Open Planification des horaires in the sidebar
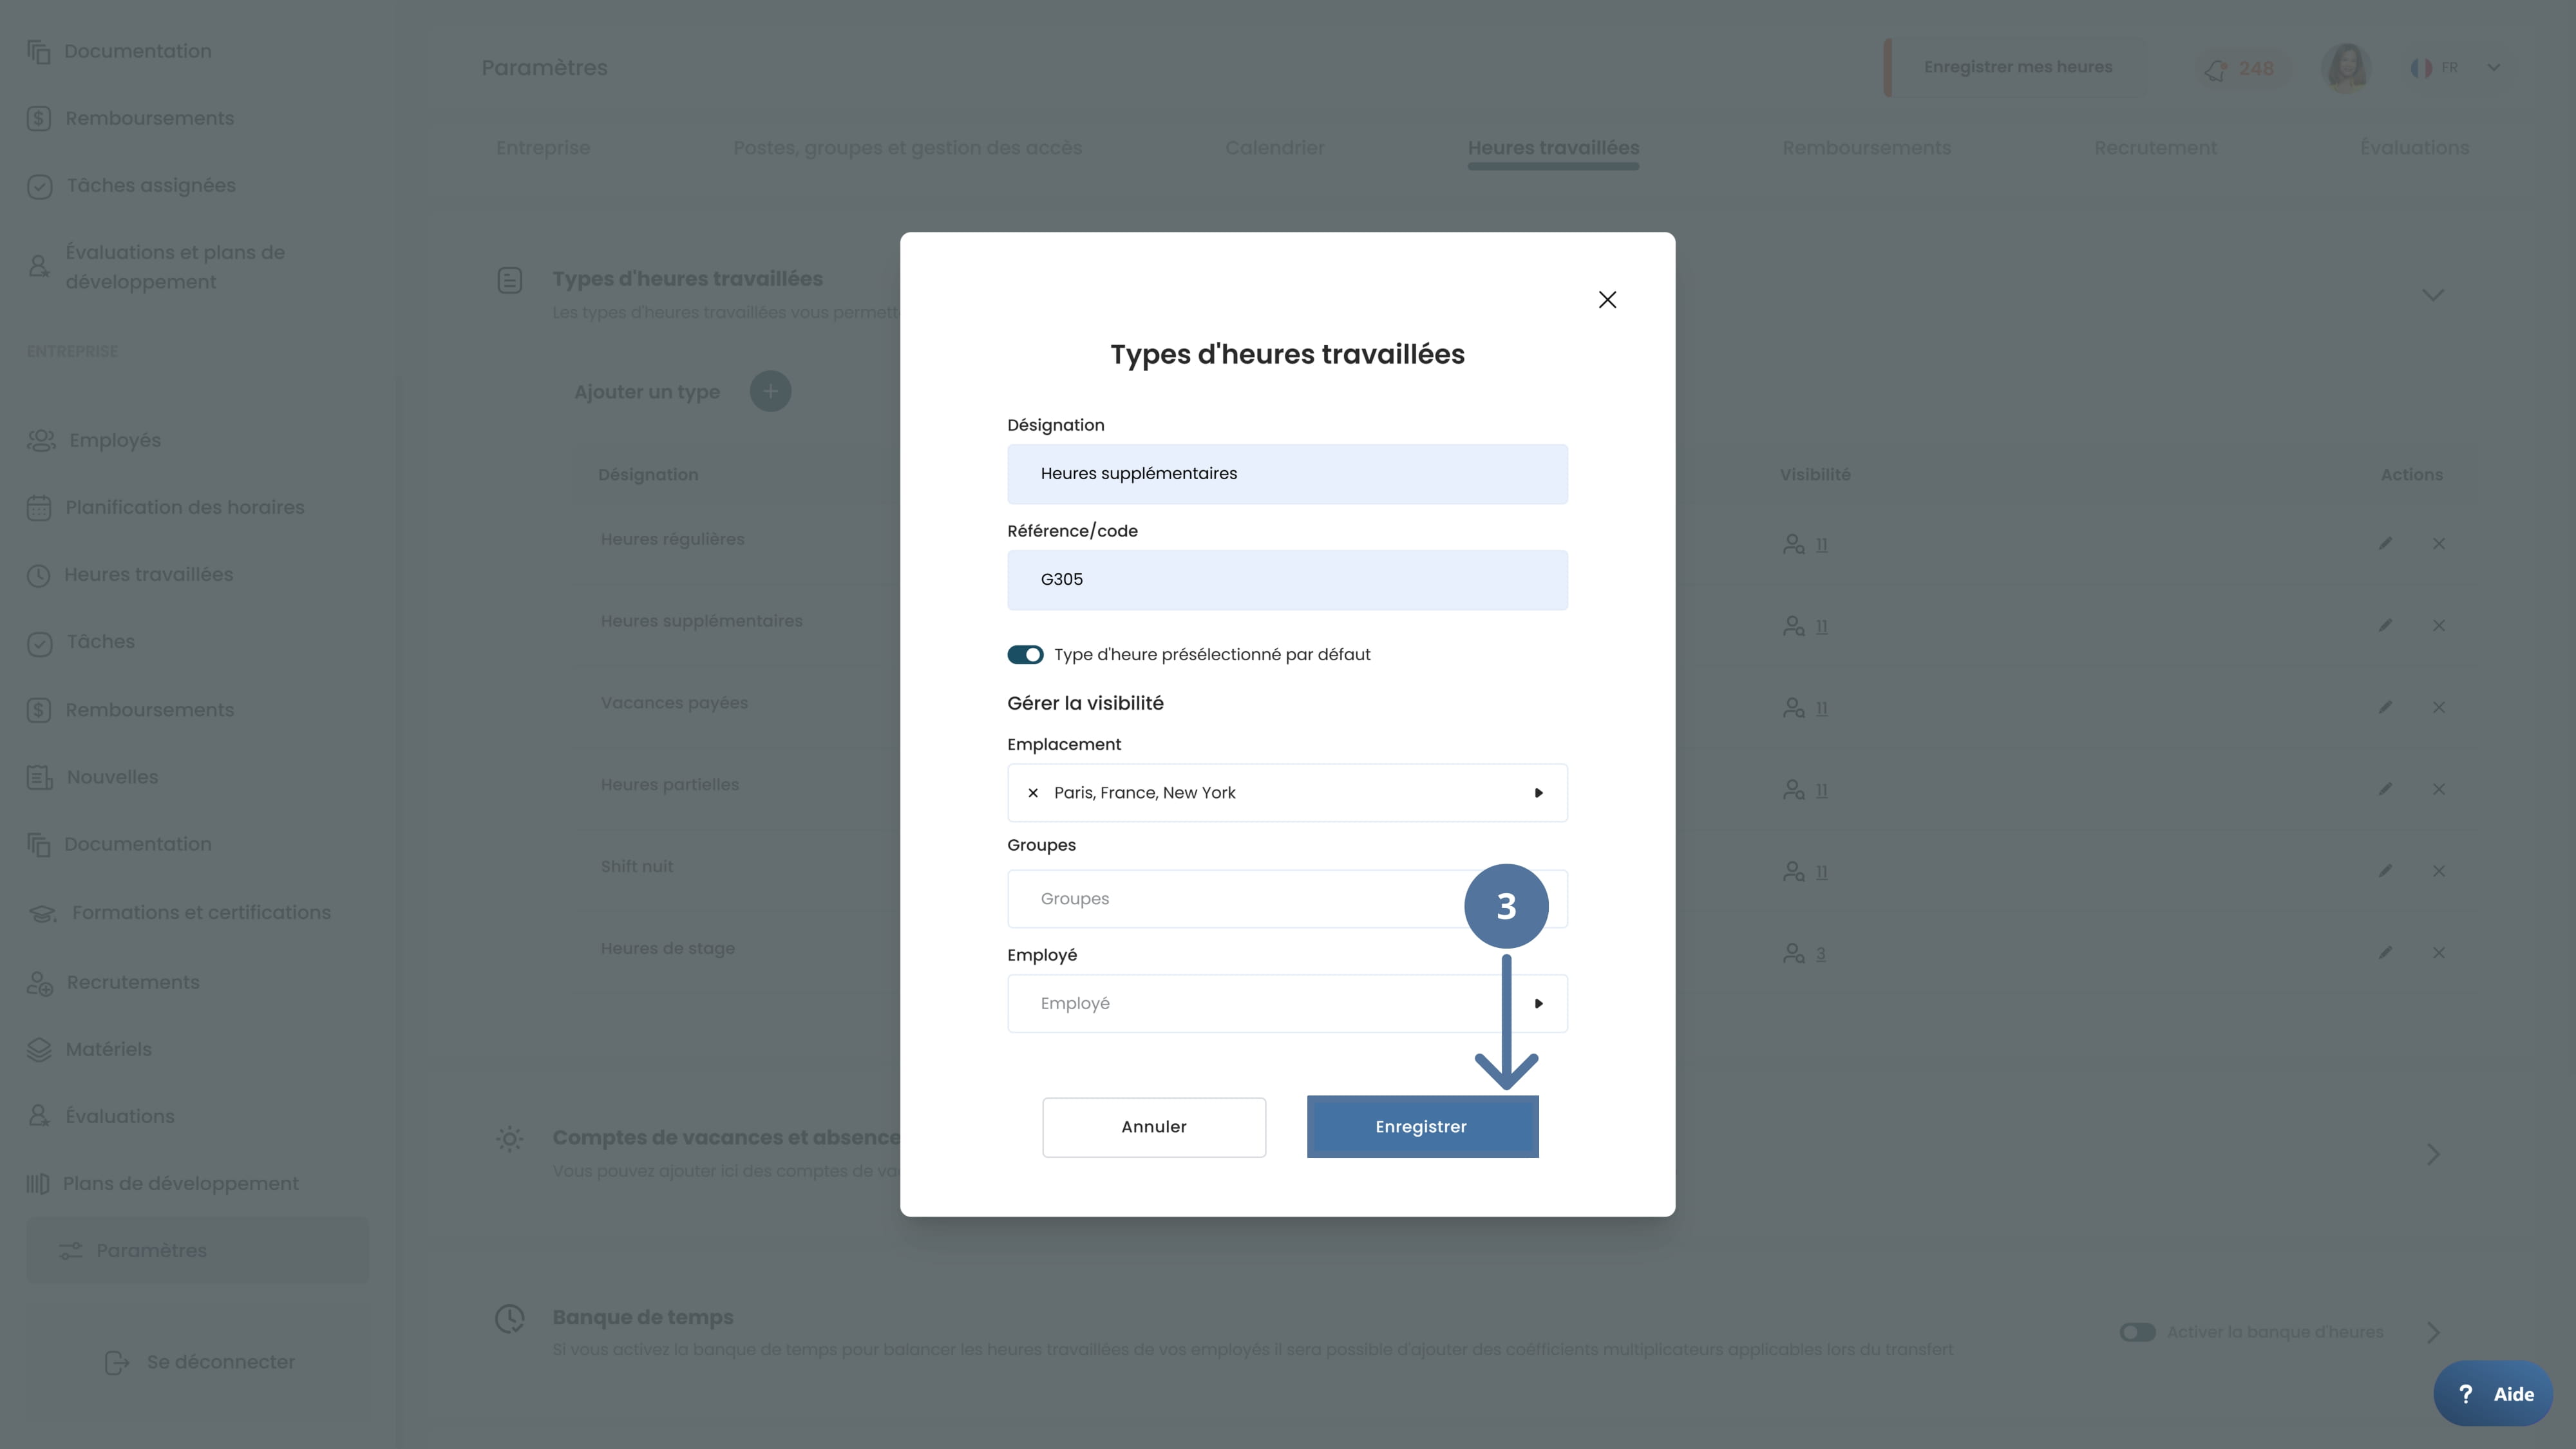The image size is (2576, 1449). [184, 508]
